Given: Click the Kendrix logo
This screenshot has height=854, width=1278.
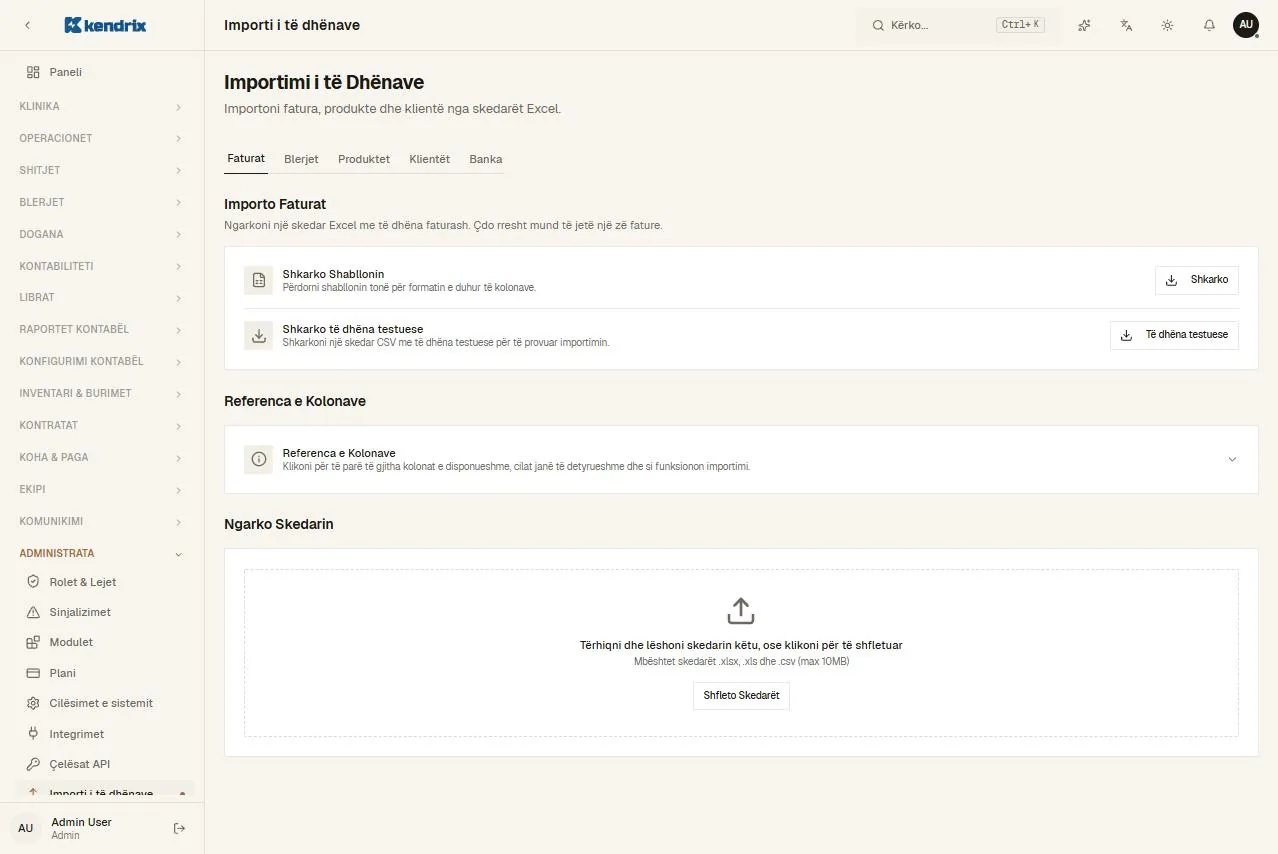Looking at the screenshot, I should [x=105, y=25].
